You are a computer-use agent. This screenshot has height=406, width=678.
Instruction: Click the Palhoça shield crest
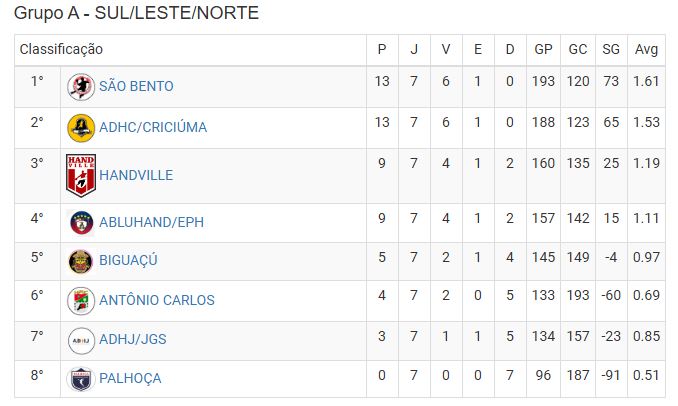[81, 379]
